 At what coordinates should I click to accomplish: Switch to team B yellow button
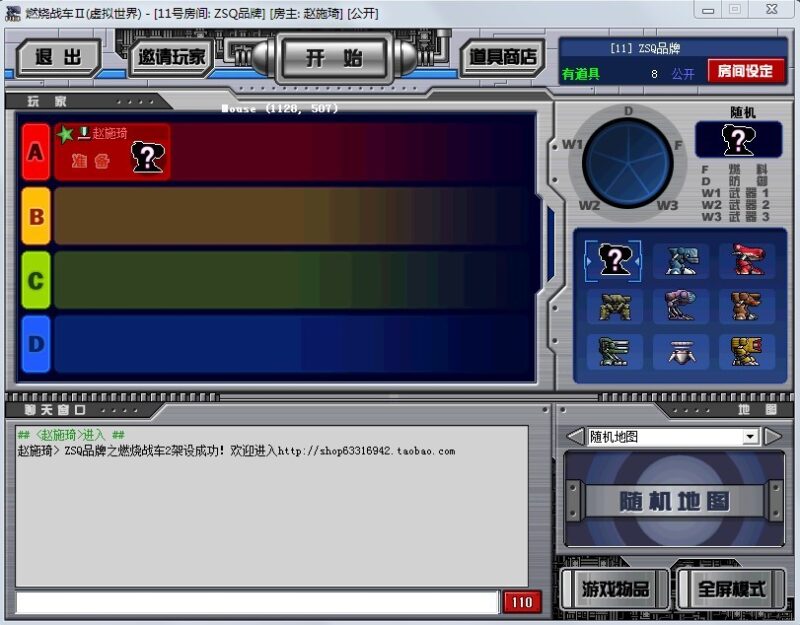36,216
